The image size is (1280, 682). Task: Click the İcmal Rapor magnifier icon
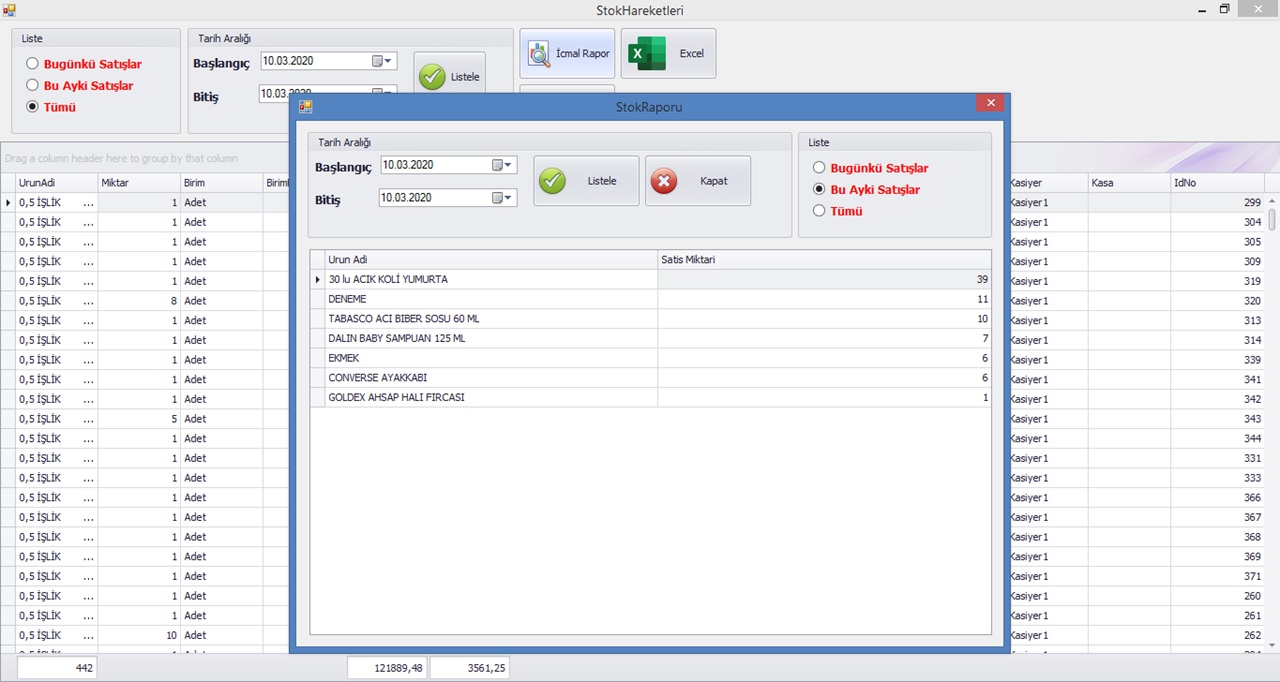click(539, 54)
